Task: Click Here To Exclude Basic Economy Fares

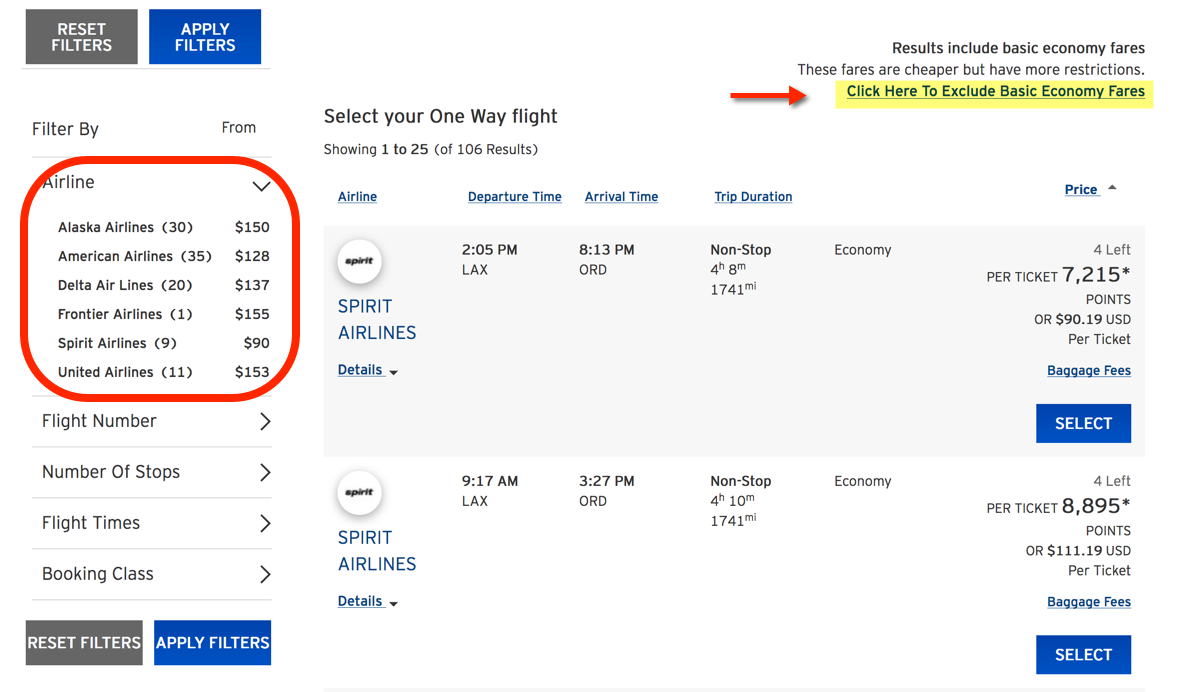Action: pos(995,92)
